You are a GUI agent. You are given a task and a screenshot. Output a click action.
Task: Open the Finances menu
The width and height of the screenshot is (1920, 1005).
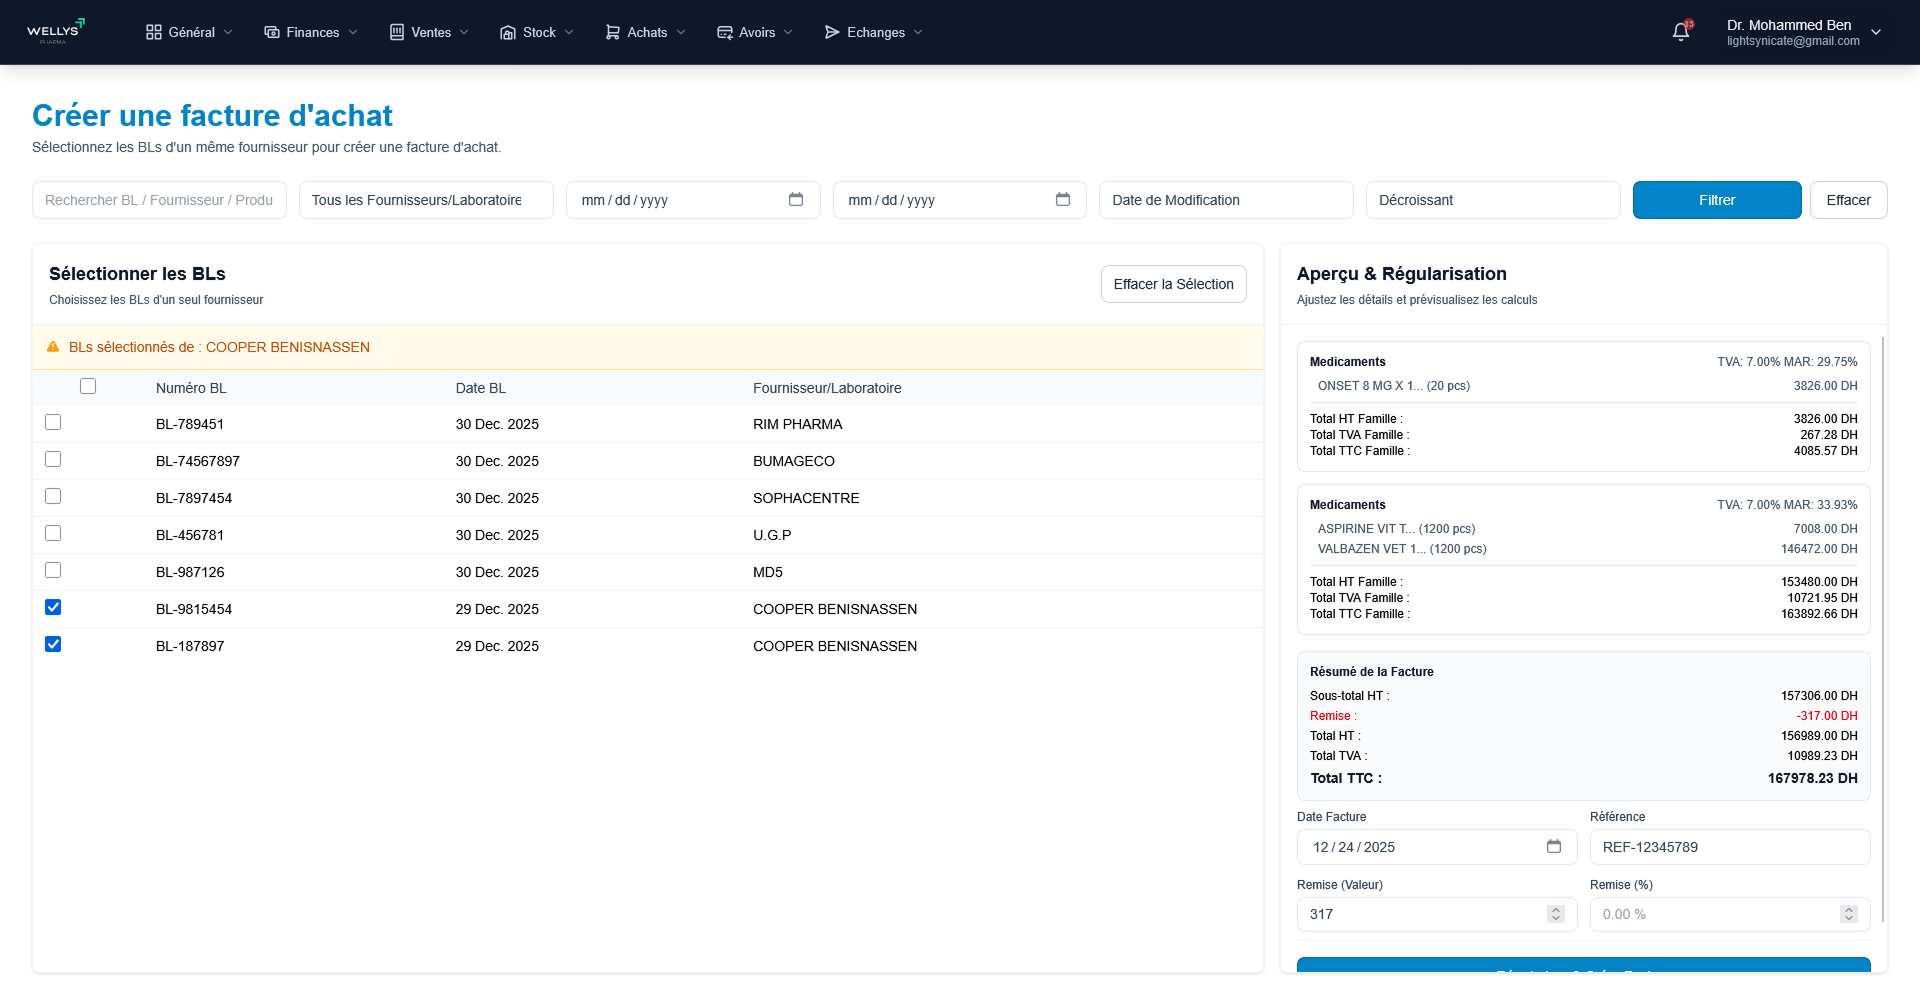click(311, 32)
